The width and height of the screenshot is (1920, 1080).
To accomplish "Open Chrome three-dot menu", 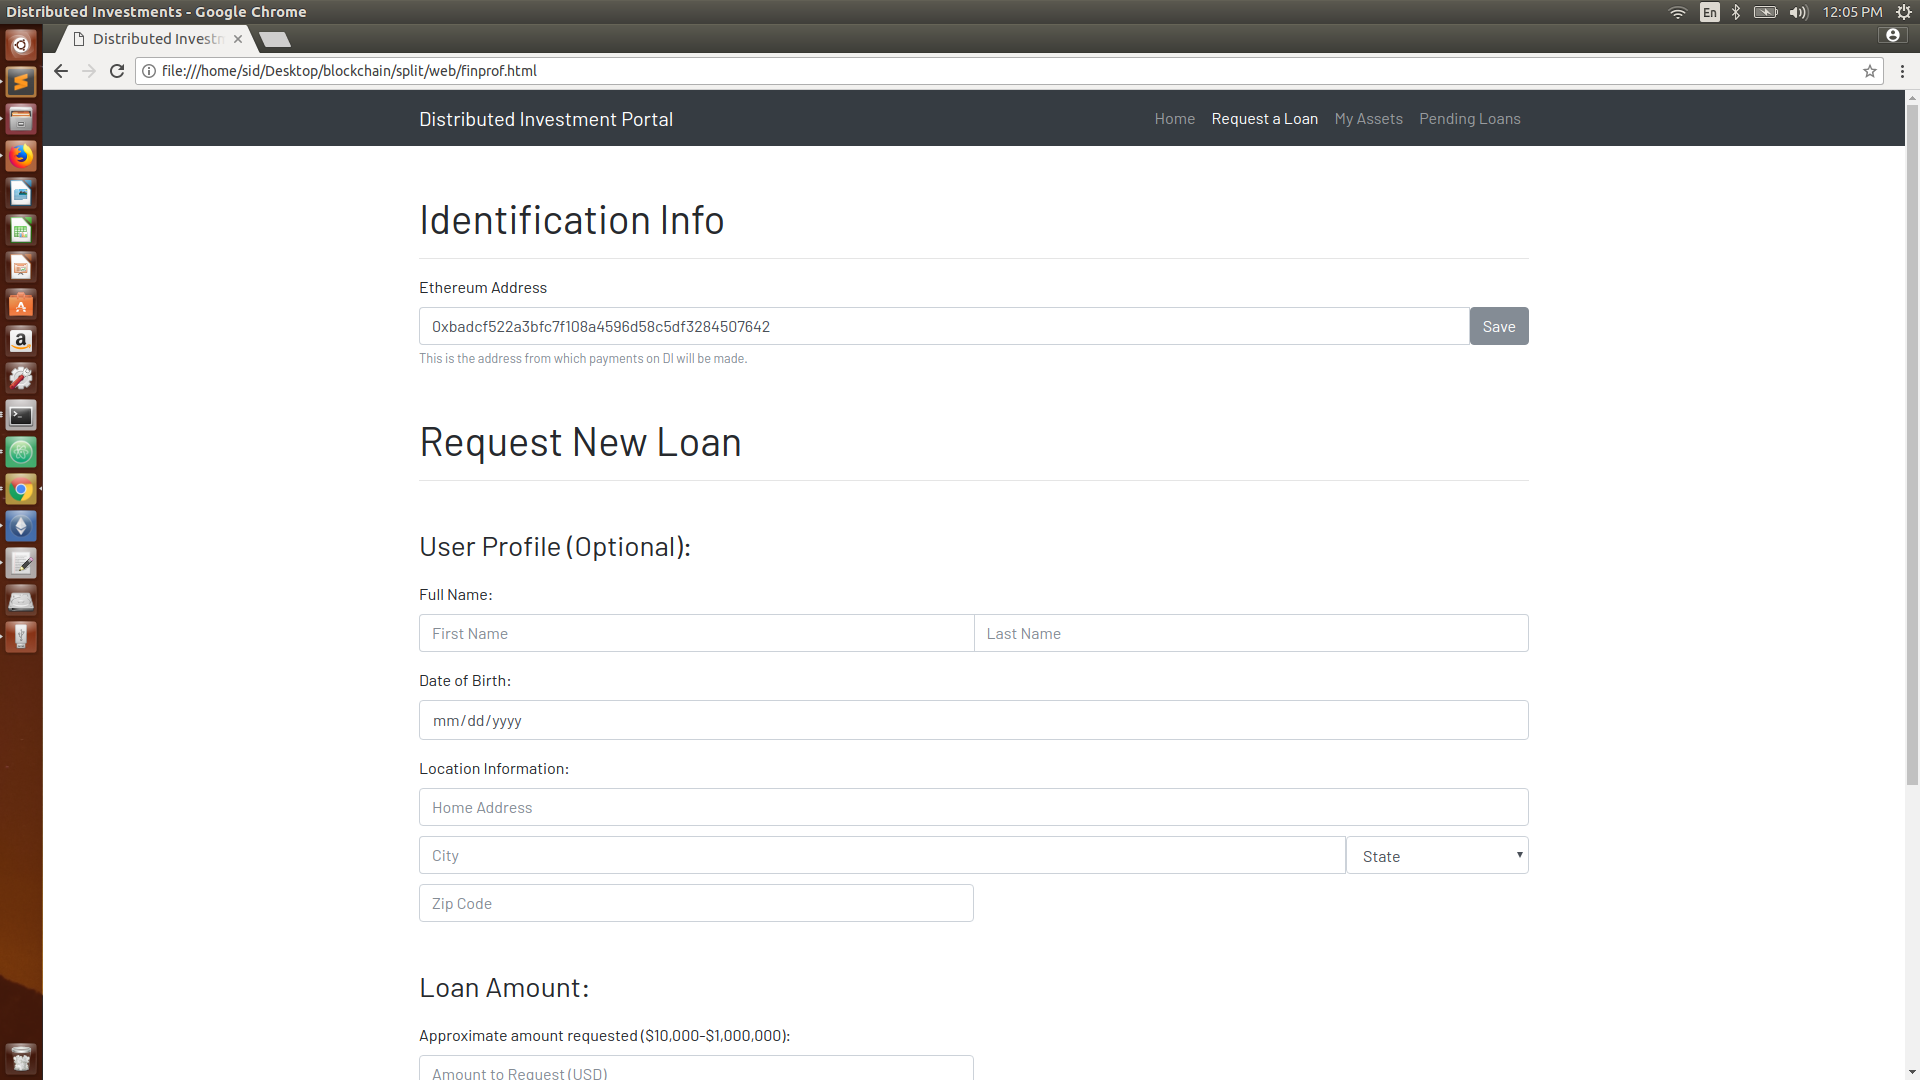I will (x=1902, y=71).
